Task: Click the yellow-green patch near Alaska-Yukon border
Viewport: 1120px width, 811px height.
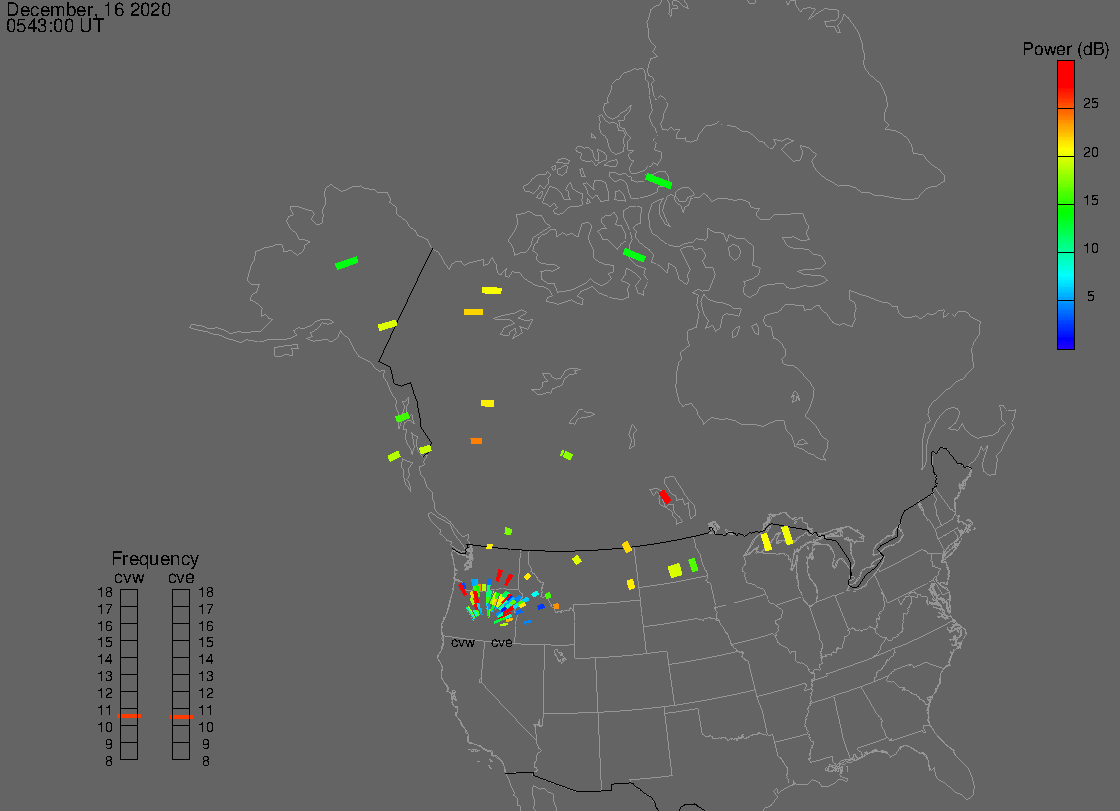Action: 387,325
